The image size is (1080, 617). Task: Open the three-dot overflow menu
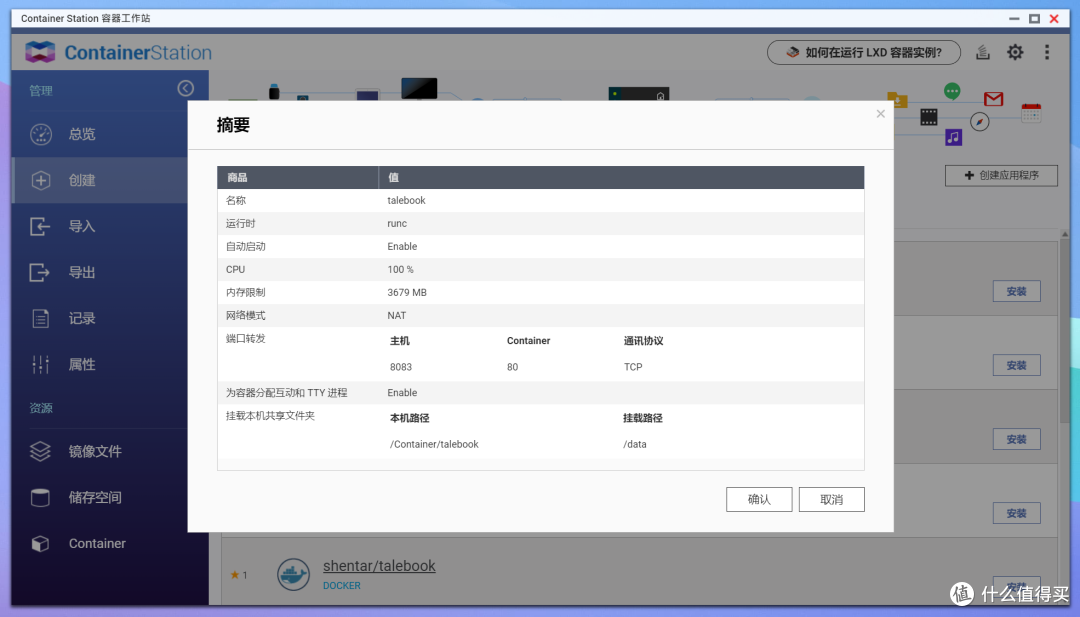tap(1047, 51)
